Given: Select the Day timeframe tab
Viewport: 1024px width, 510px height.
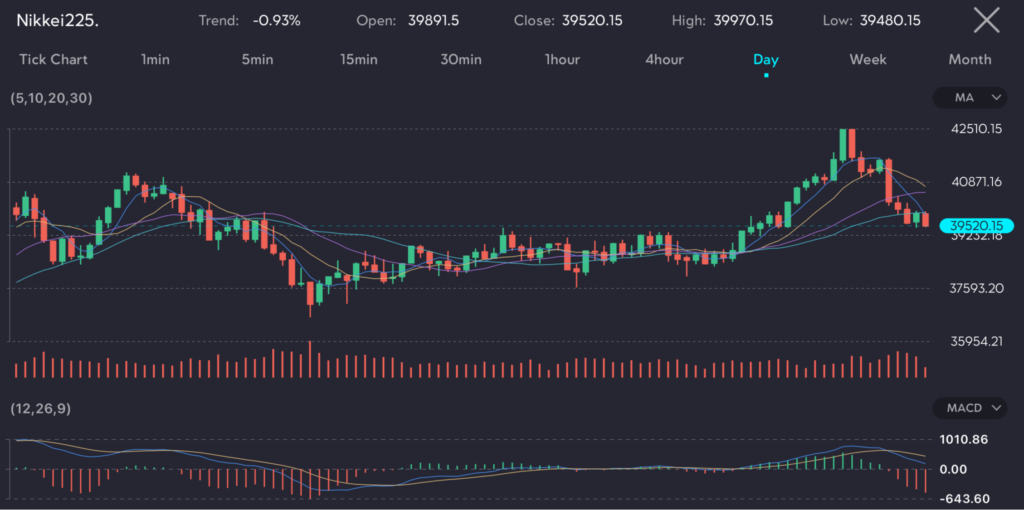Looking at the screenshot, I should point(766,60).
